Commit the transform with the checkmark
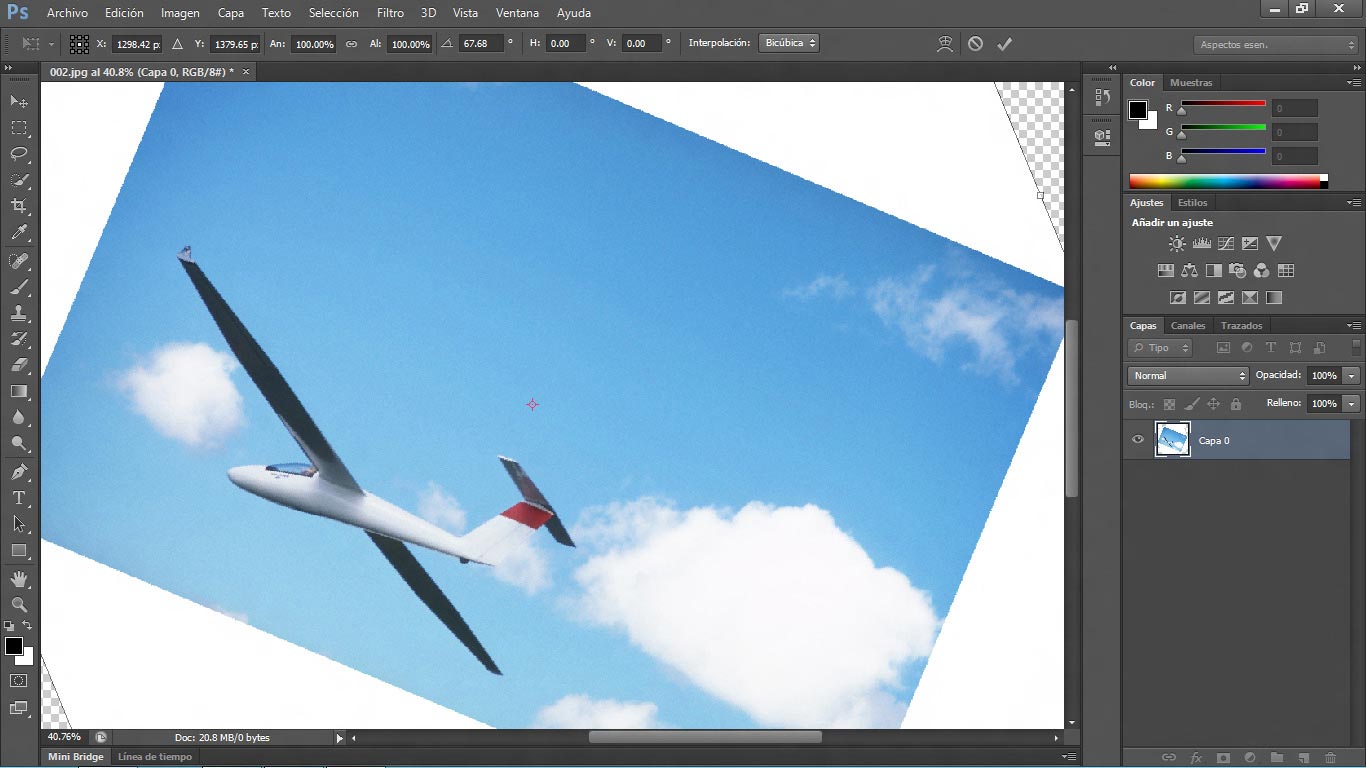 1005,44
